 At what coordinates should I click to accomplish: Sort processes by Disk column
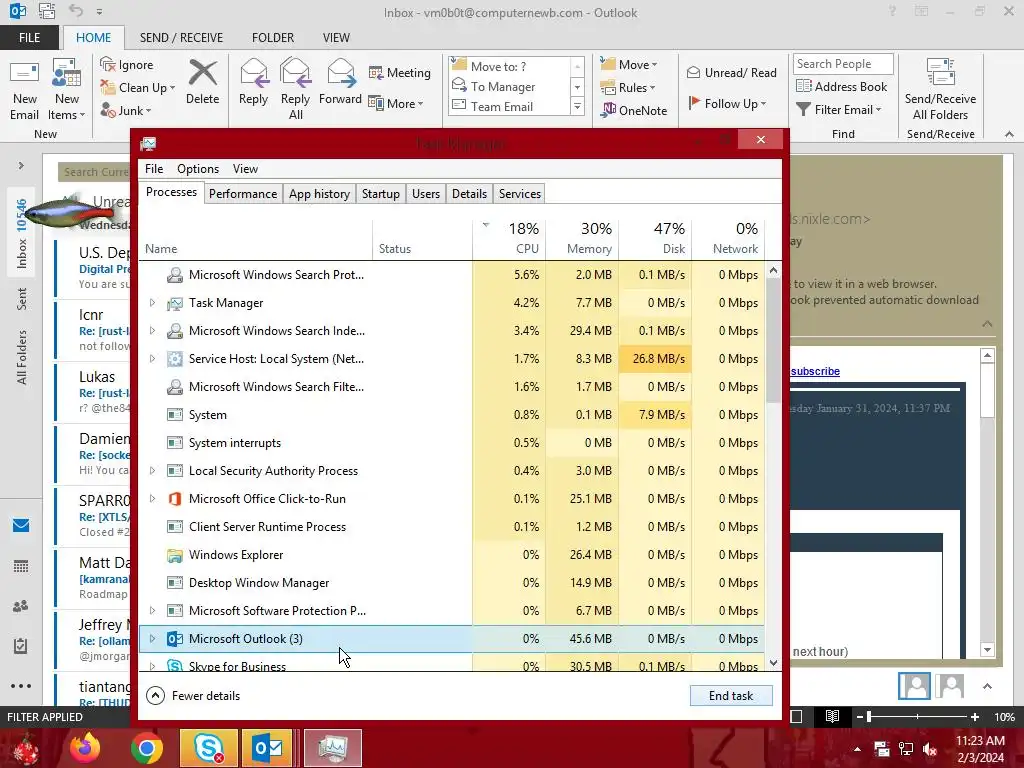pos(656,239)
